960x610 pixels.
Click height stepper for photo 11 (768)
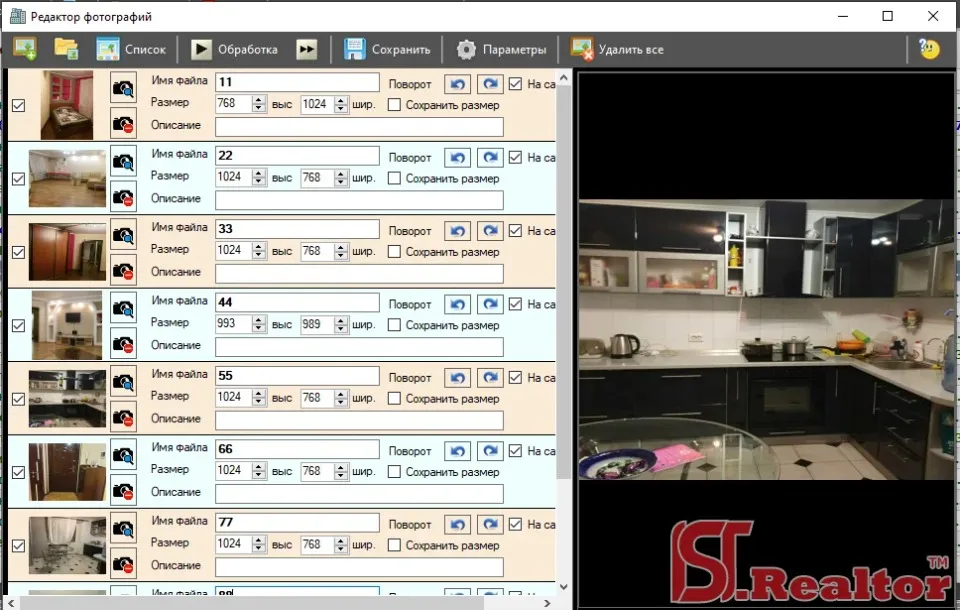click(x=259, y=104)
